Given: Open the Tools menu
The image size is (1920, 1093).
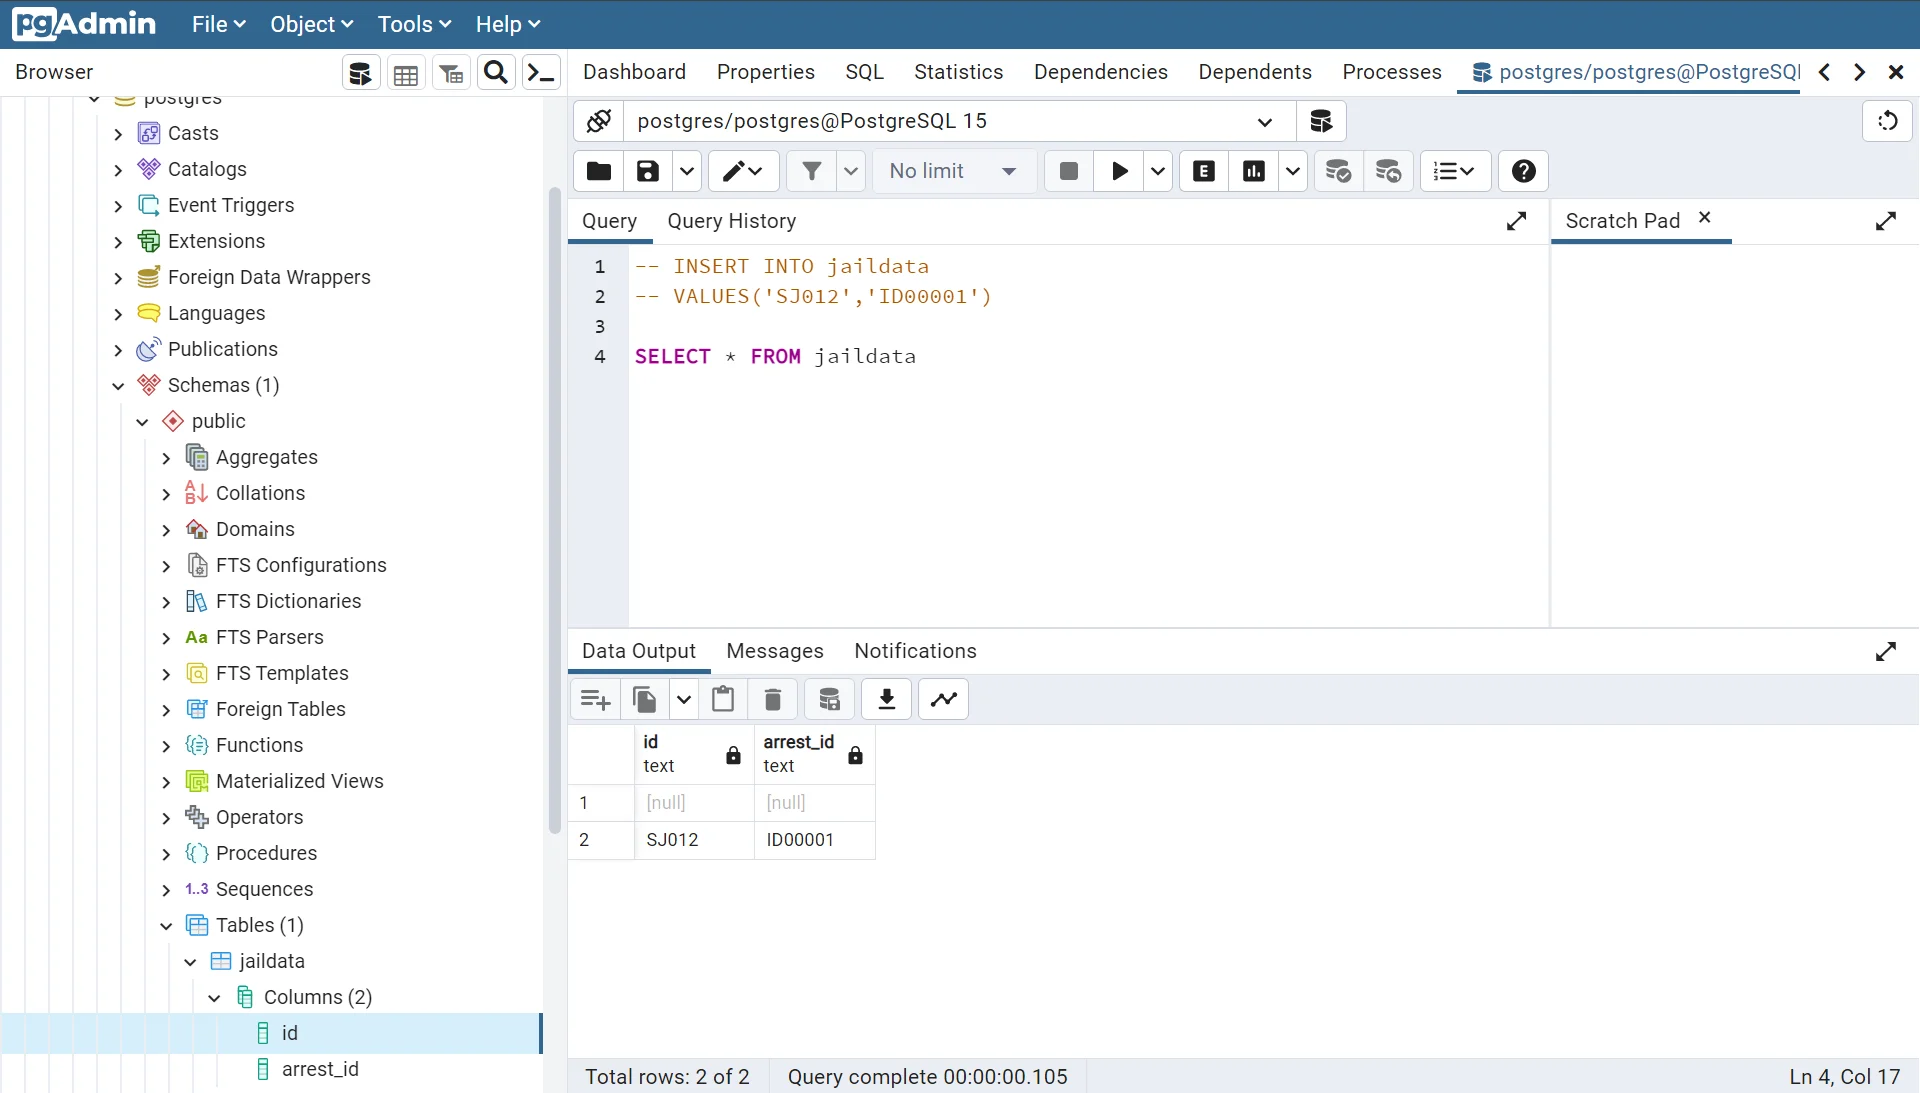Looking at the screenshot, I should point(414,24).
